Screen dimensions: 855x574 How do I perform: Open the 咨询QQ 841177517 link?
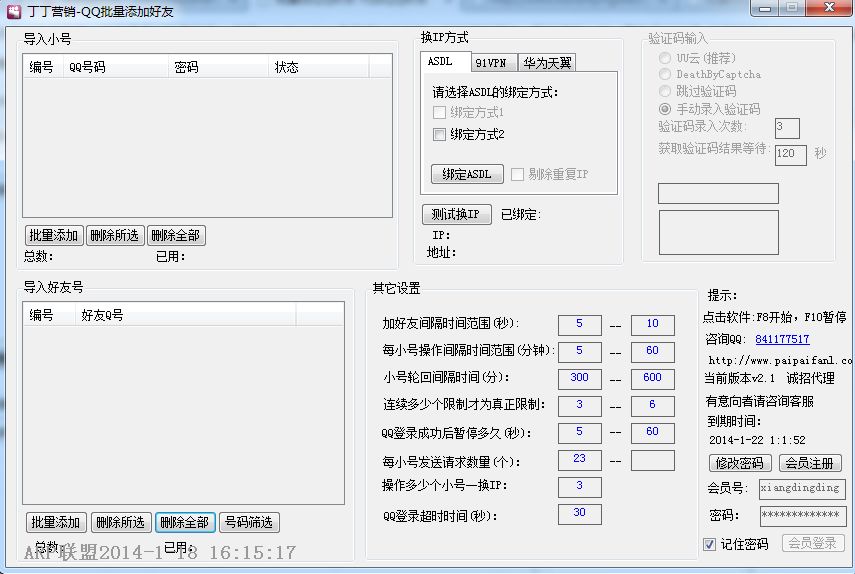pos(782,340)
